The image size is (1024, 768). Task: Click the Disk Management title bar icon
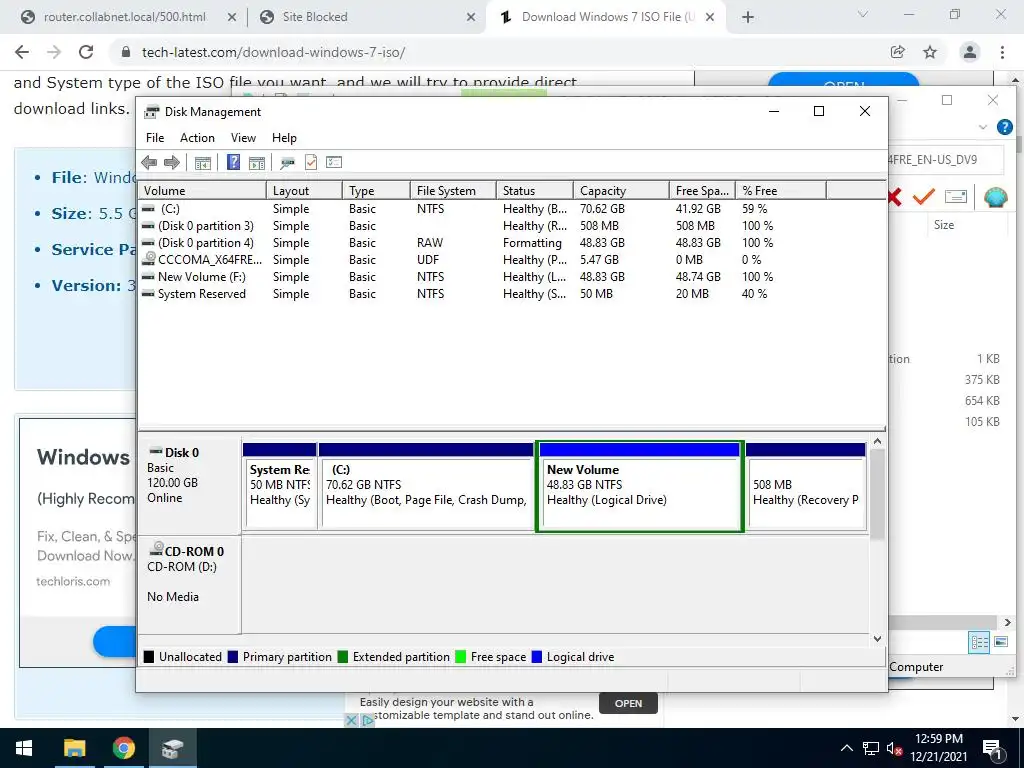click(152, 112)
